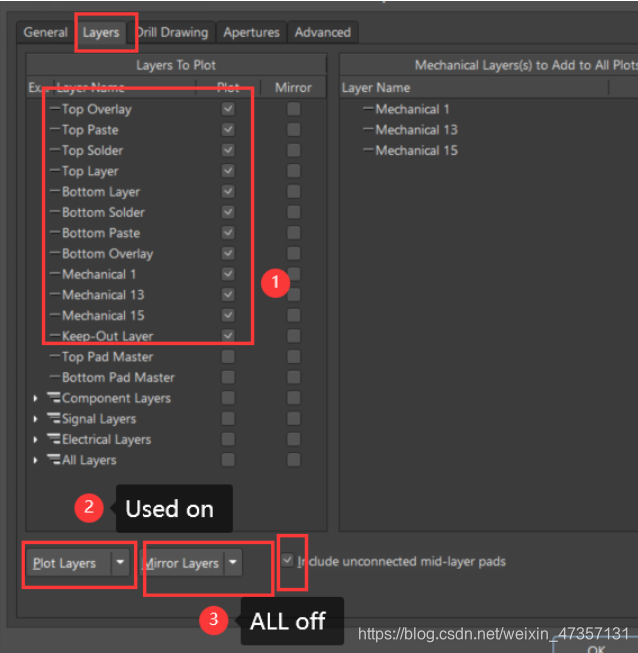Screen dimensions: 638x653
Task: Uncheck Plot for Mechanical 1
Action: [228, 274]
